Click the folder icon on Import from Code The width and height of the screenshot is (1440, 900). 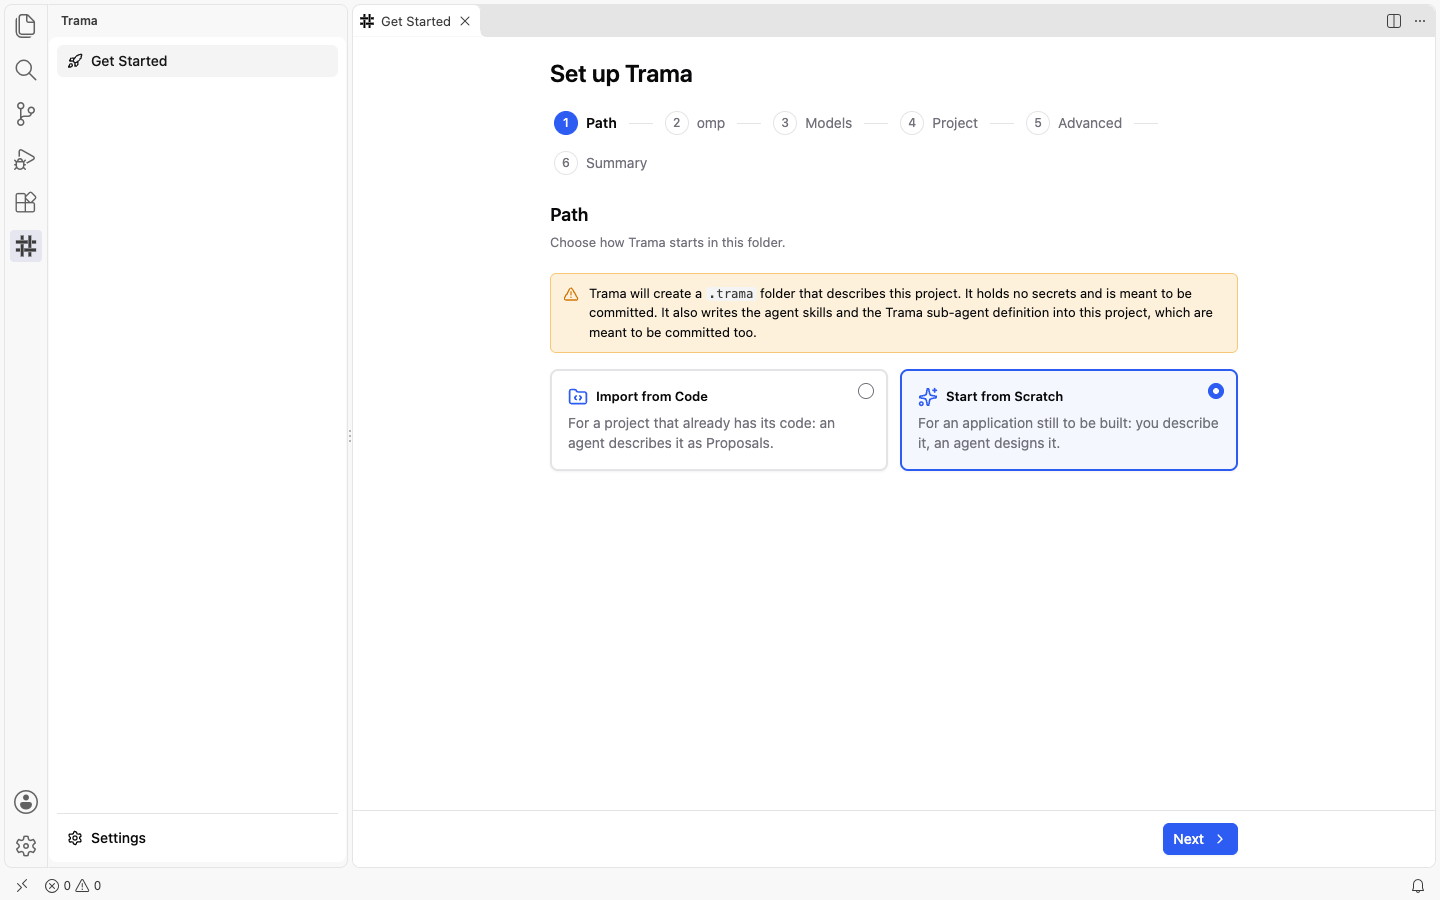point(578,397)
